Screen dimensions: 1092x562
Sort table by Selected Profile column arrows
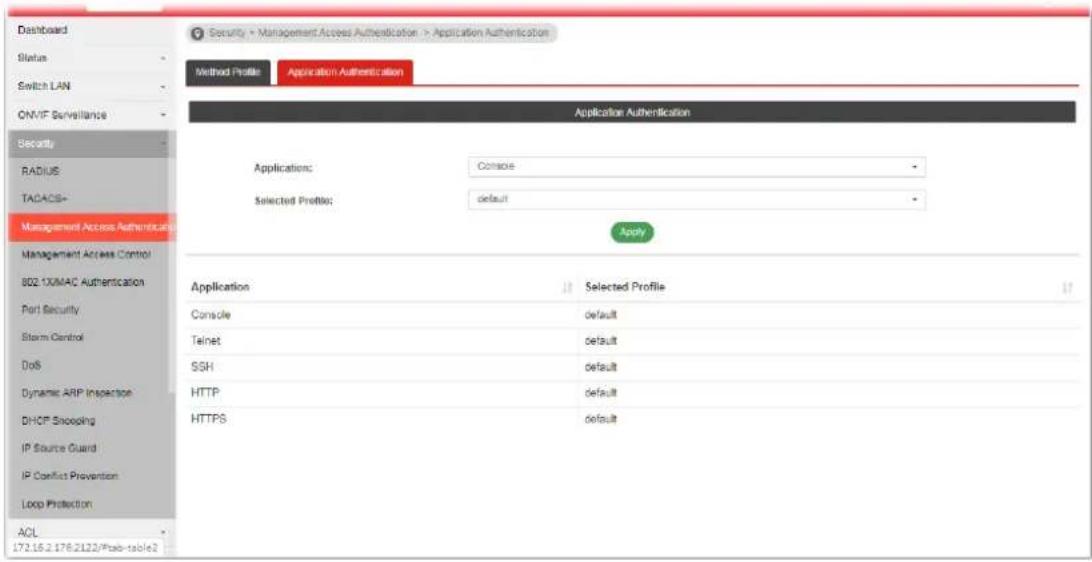click(1068, 288)
